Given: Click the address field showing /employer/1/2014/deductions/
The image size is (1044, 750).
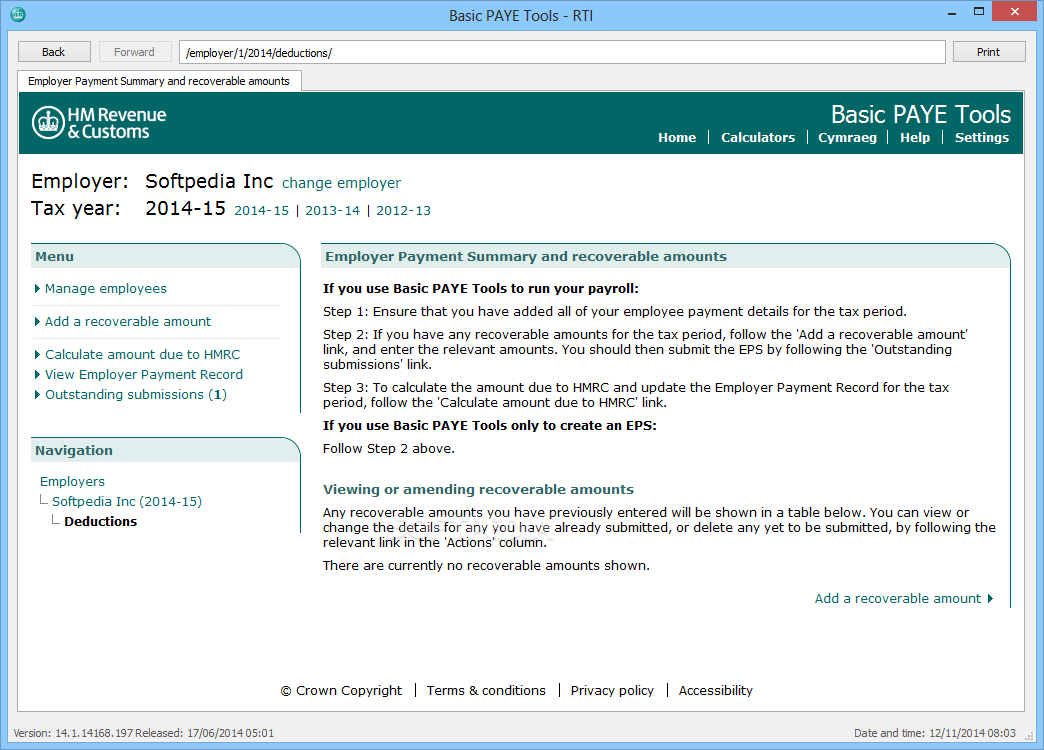Looking at the screenshot, I should pyautogui.click(x=562, y=53).
